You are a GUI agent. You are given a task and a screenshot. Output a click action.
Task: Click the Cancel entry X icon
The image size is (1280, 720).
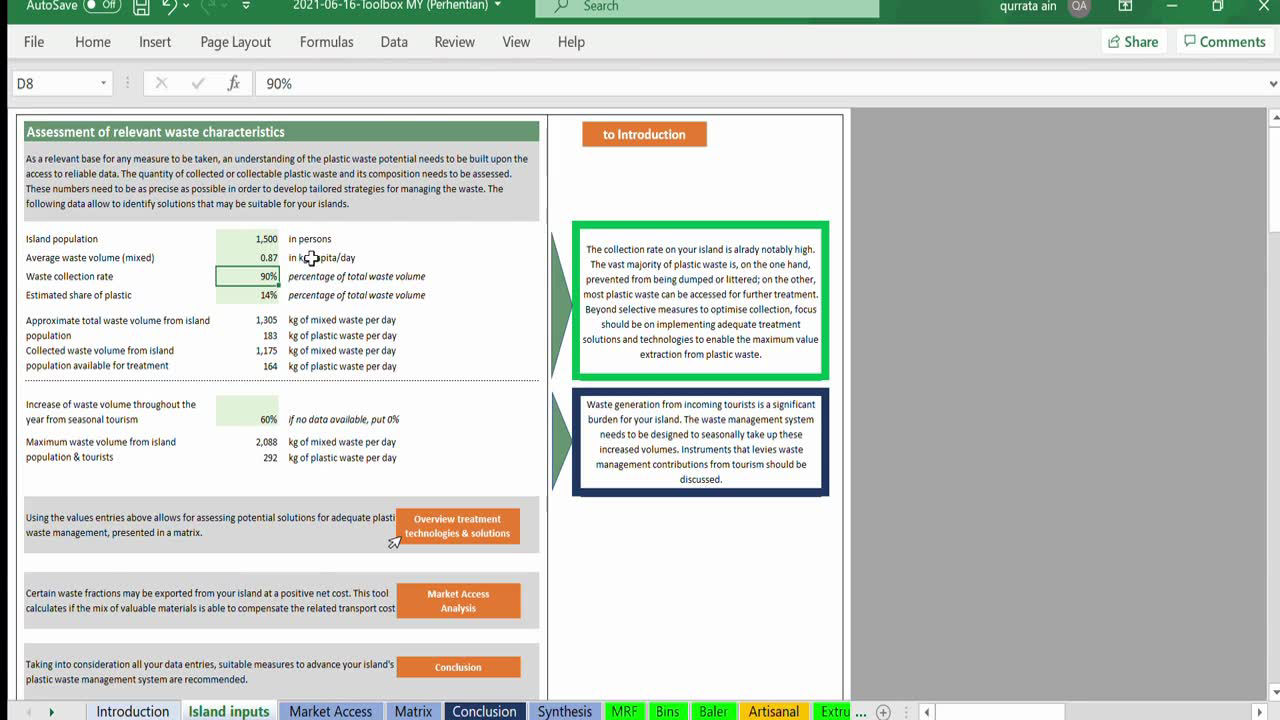click(162, 84)
